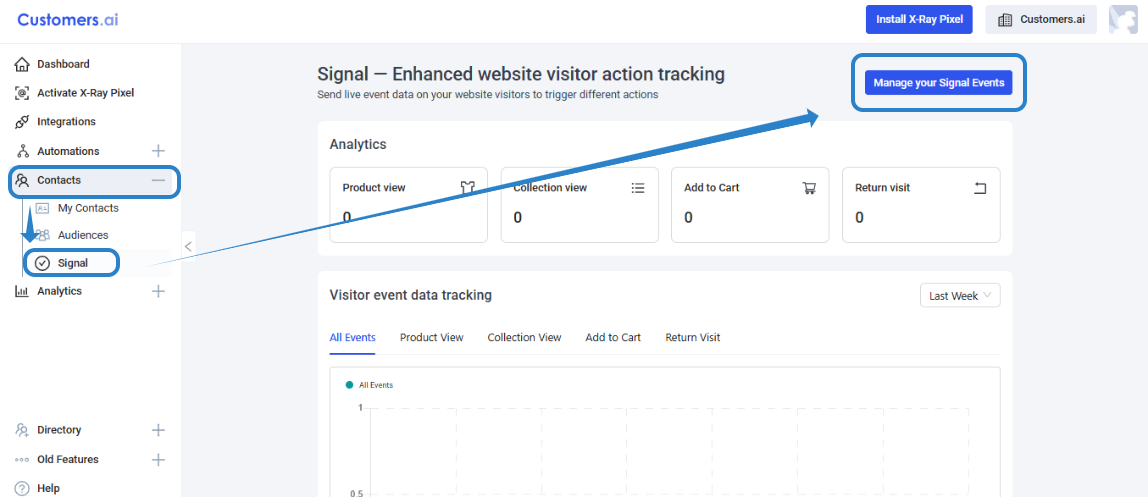Expand the Automations menu with plus
The height and width of the screenshot is (497, 1148).
point(158,151)
